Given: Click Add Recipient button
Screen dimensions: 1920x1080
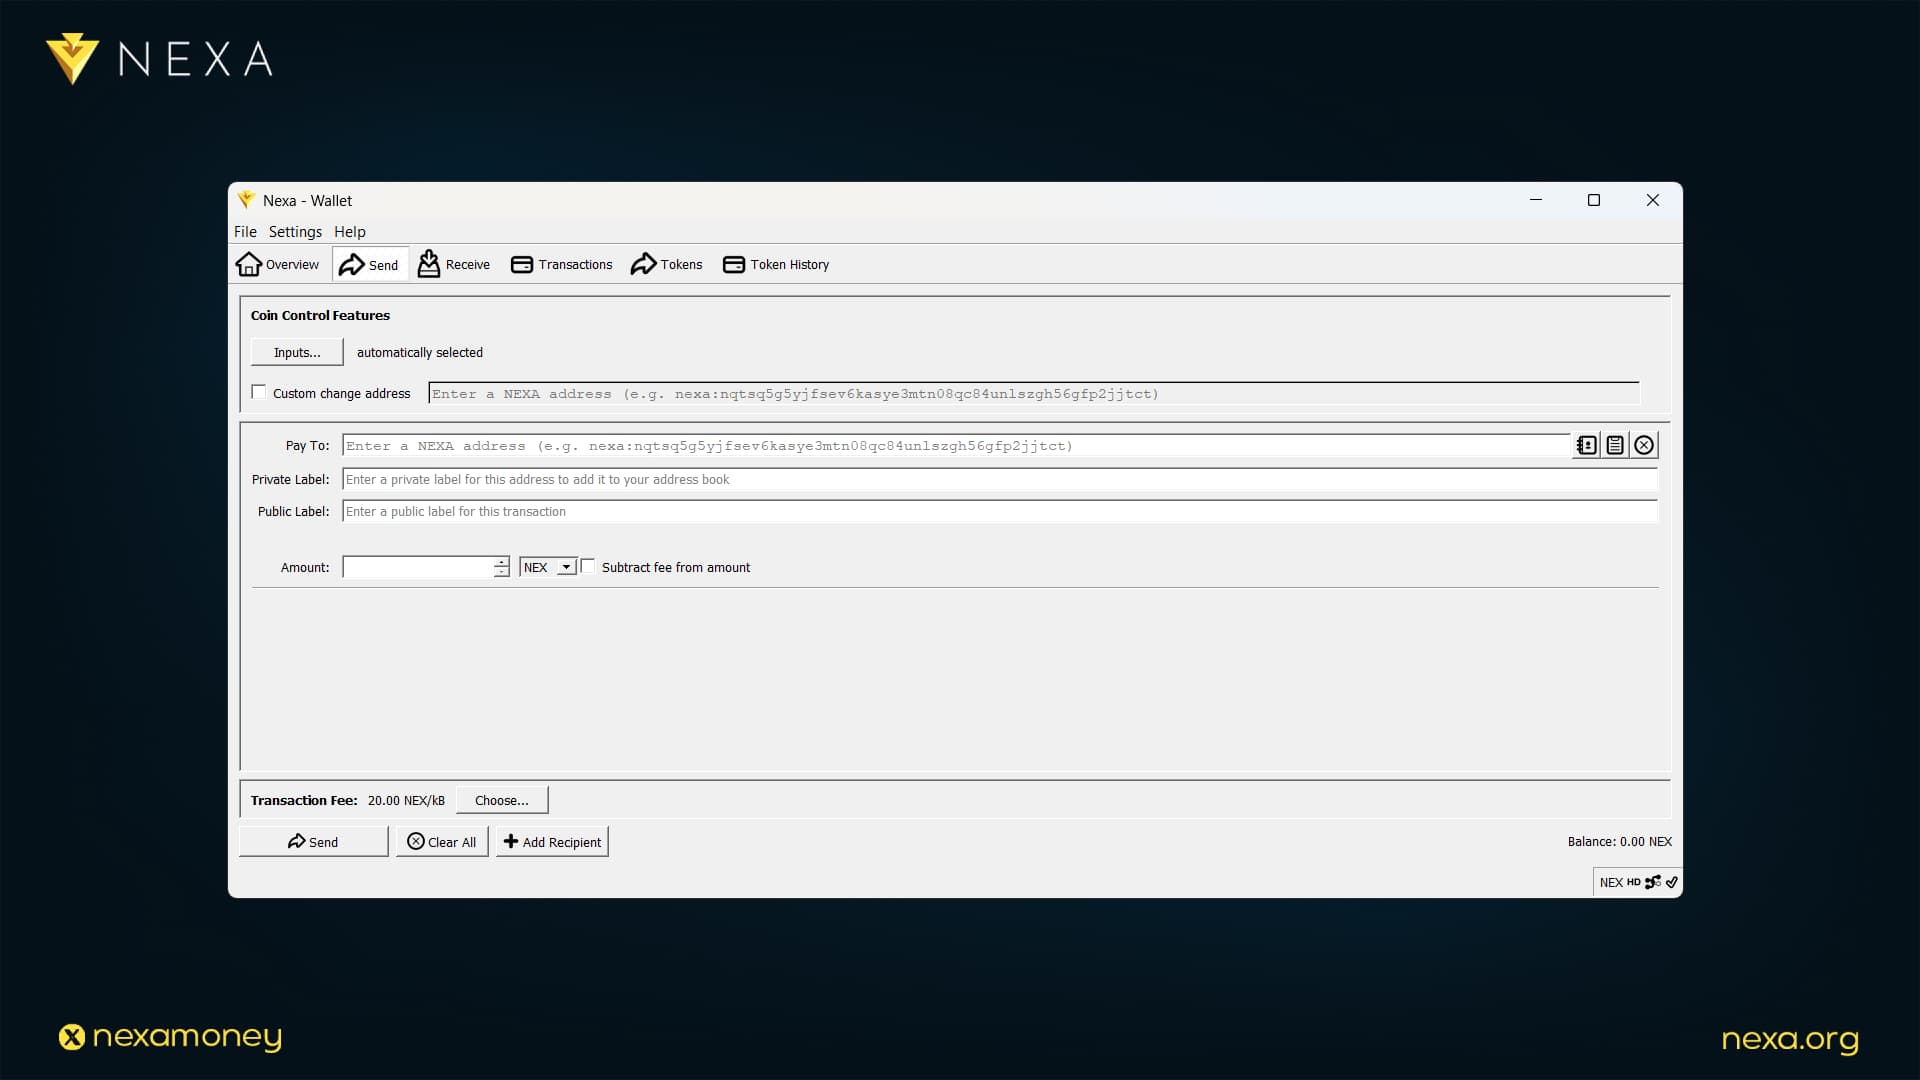Looking at the screenshot, I should pos(552,842).
